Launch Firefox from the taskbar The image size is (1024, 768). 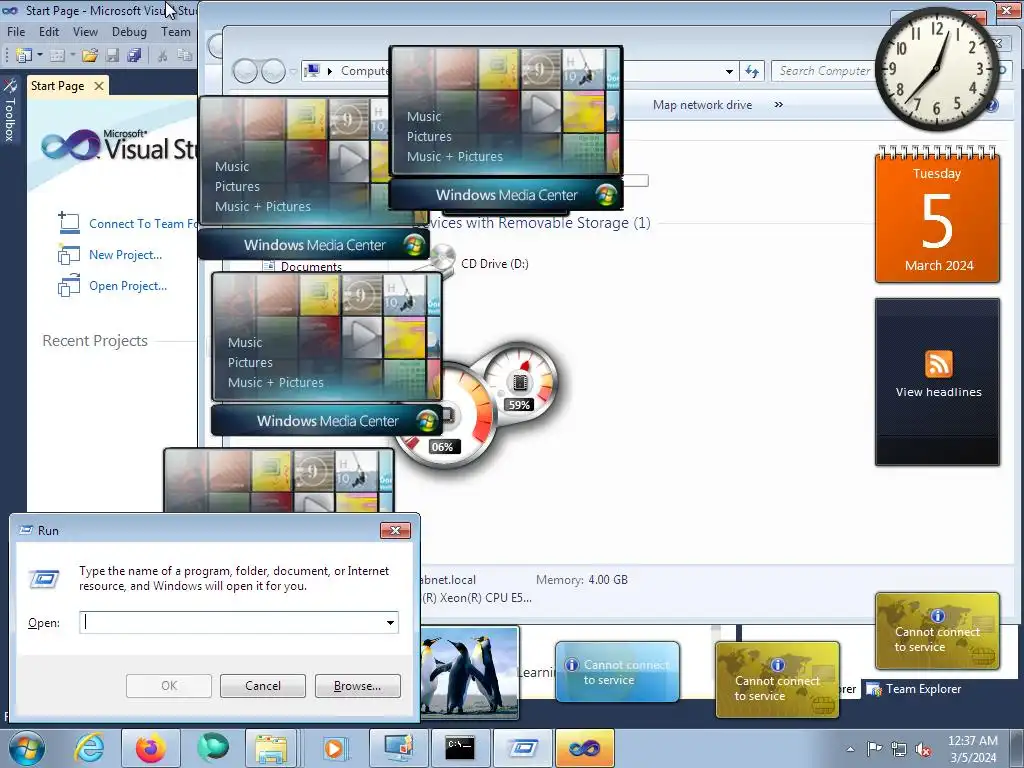(151, 748)
